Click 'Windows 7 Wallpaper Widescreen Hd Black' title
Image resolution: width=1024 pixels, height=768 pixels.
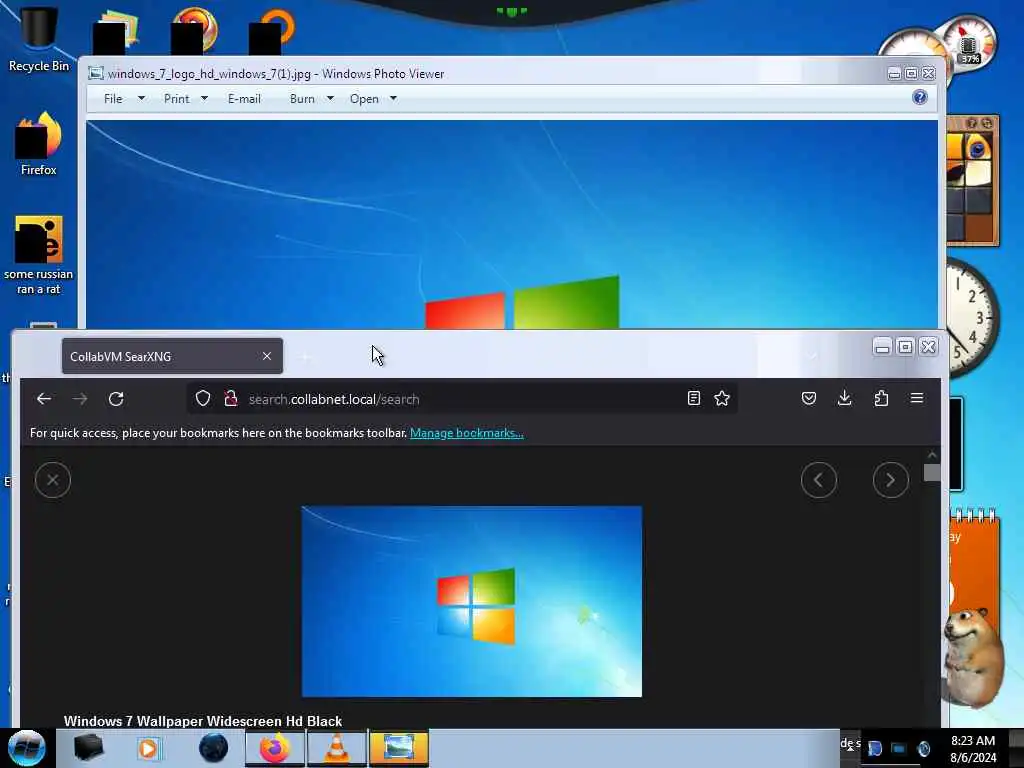[203, 721]
